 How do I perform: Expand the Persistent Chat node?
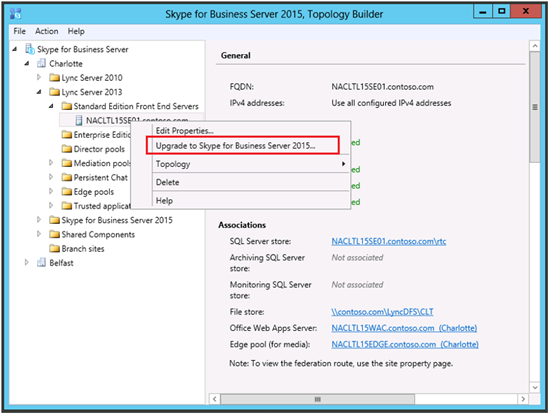tap(51, 177)
